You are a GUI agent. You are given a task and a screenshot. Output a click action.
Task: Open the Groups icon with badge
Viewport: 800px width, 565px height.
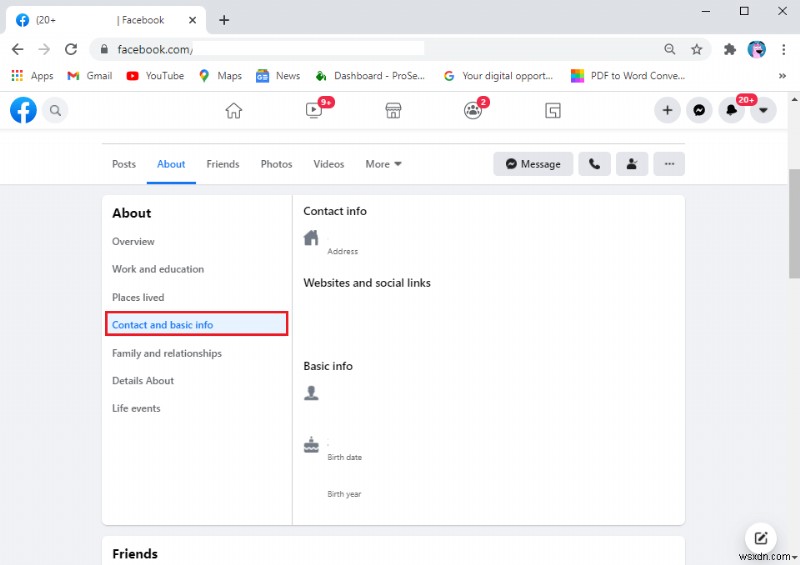[x=473, y=110]
